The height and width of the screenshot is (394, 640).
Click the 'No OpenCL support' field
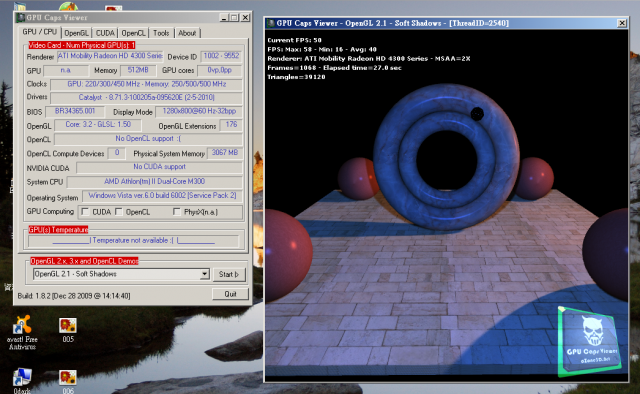[x=148, y=139]
